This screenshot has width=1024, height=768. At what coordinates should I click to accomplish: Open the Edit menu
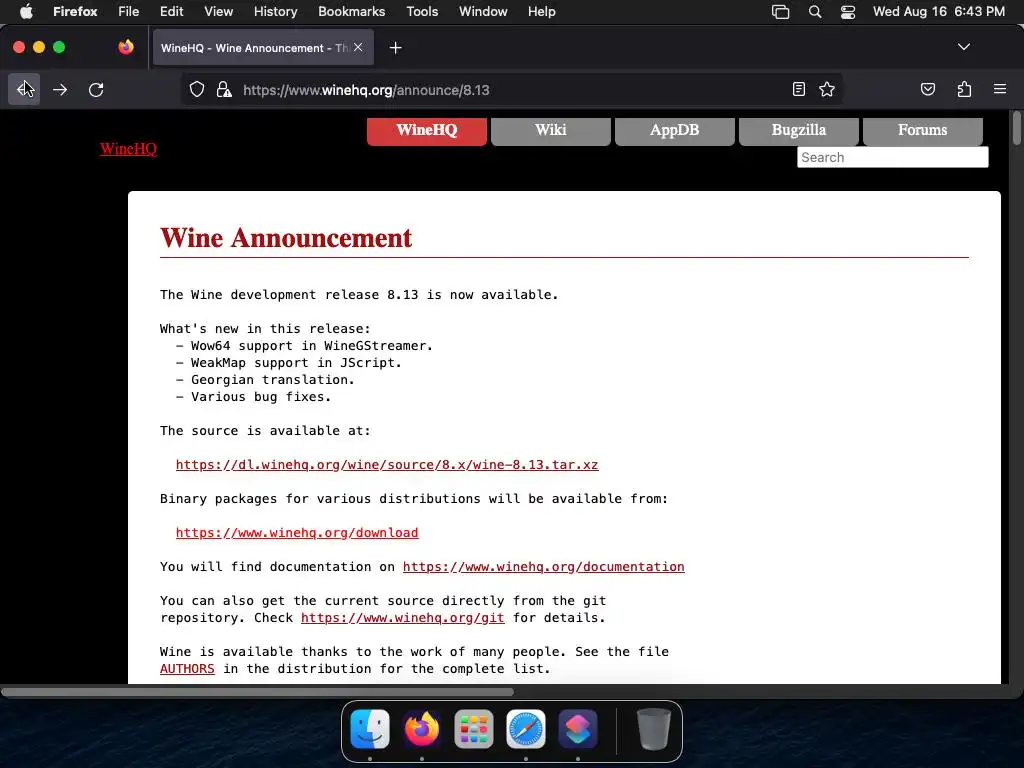[172, 11]
